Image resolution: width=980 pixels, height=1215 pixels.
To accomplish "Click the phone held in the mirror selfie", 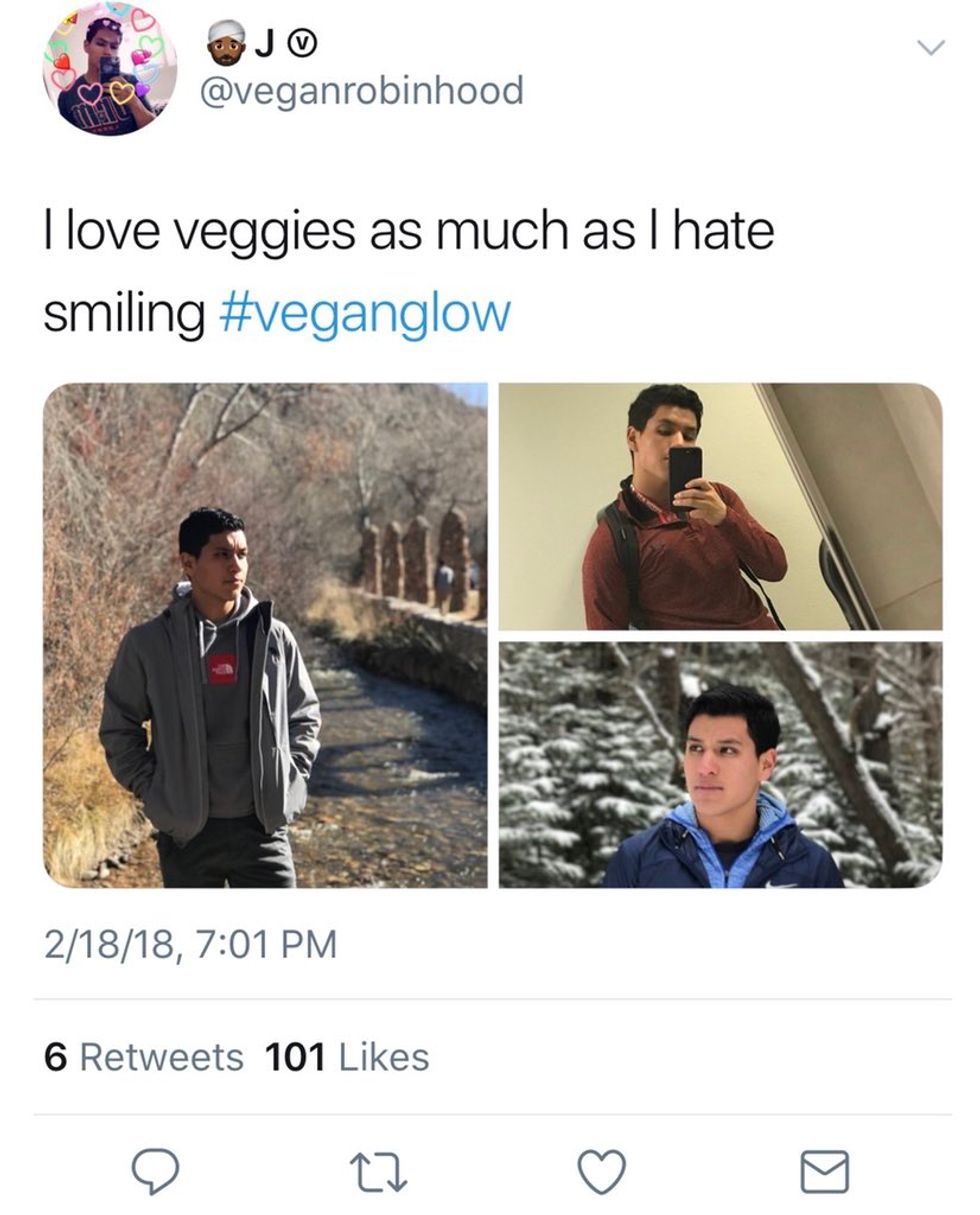I will pyautogui.click(x=685, y=473).
